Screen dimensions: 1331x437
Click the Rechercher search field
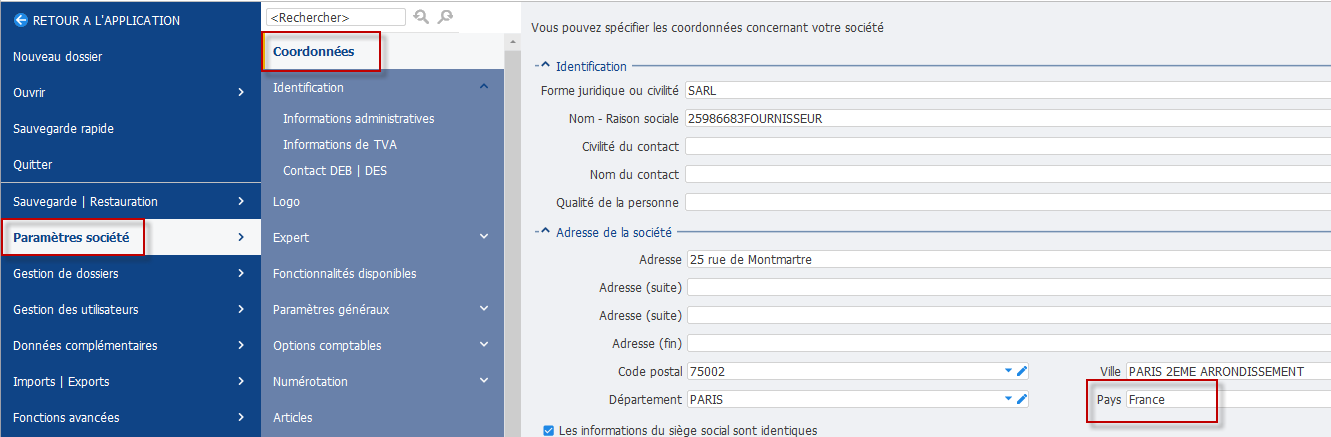(336, 17)
